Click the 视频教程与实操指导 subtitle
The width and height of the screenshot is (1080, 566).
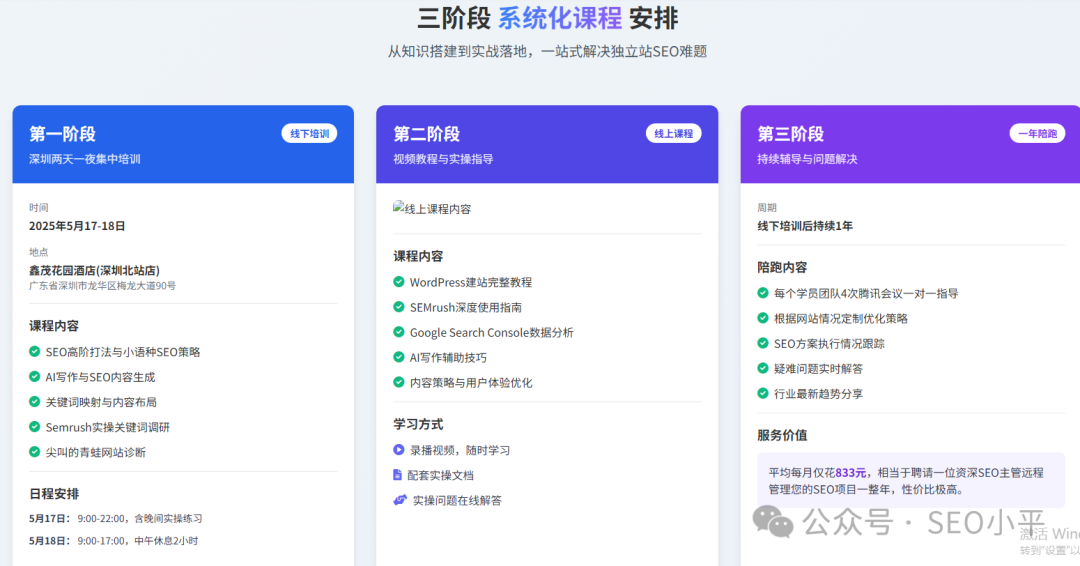[444, 159]
